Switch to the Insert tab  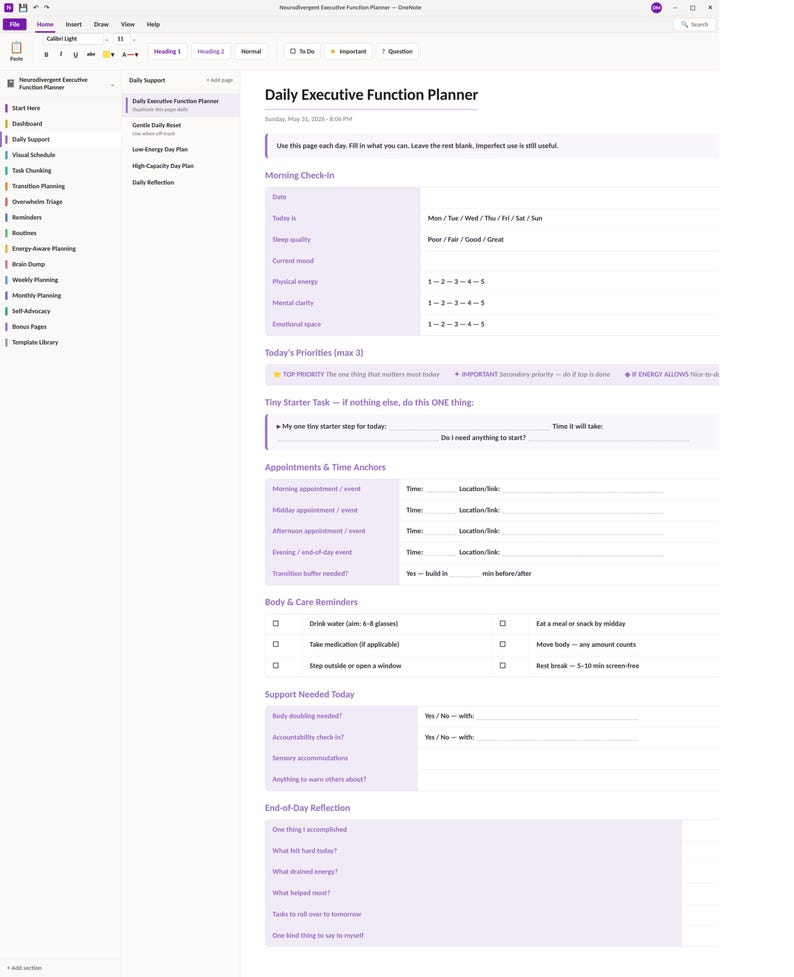tap(74, 24)
